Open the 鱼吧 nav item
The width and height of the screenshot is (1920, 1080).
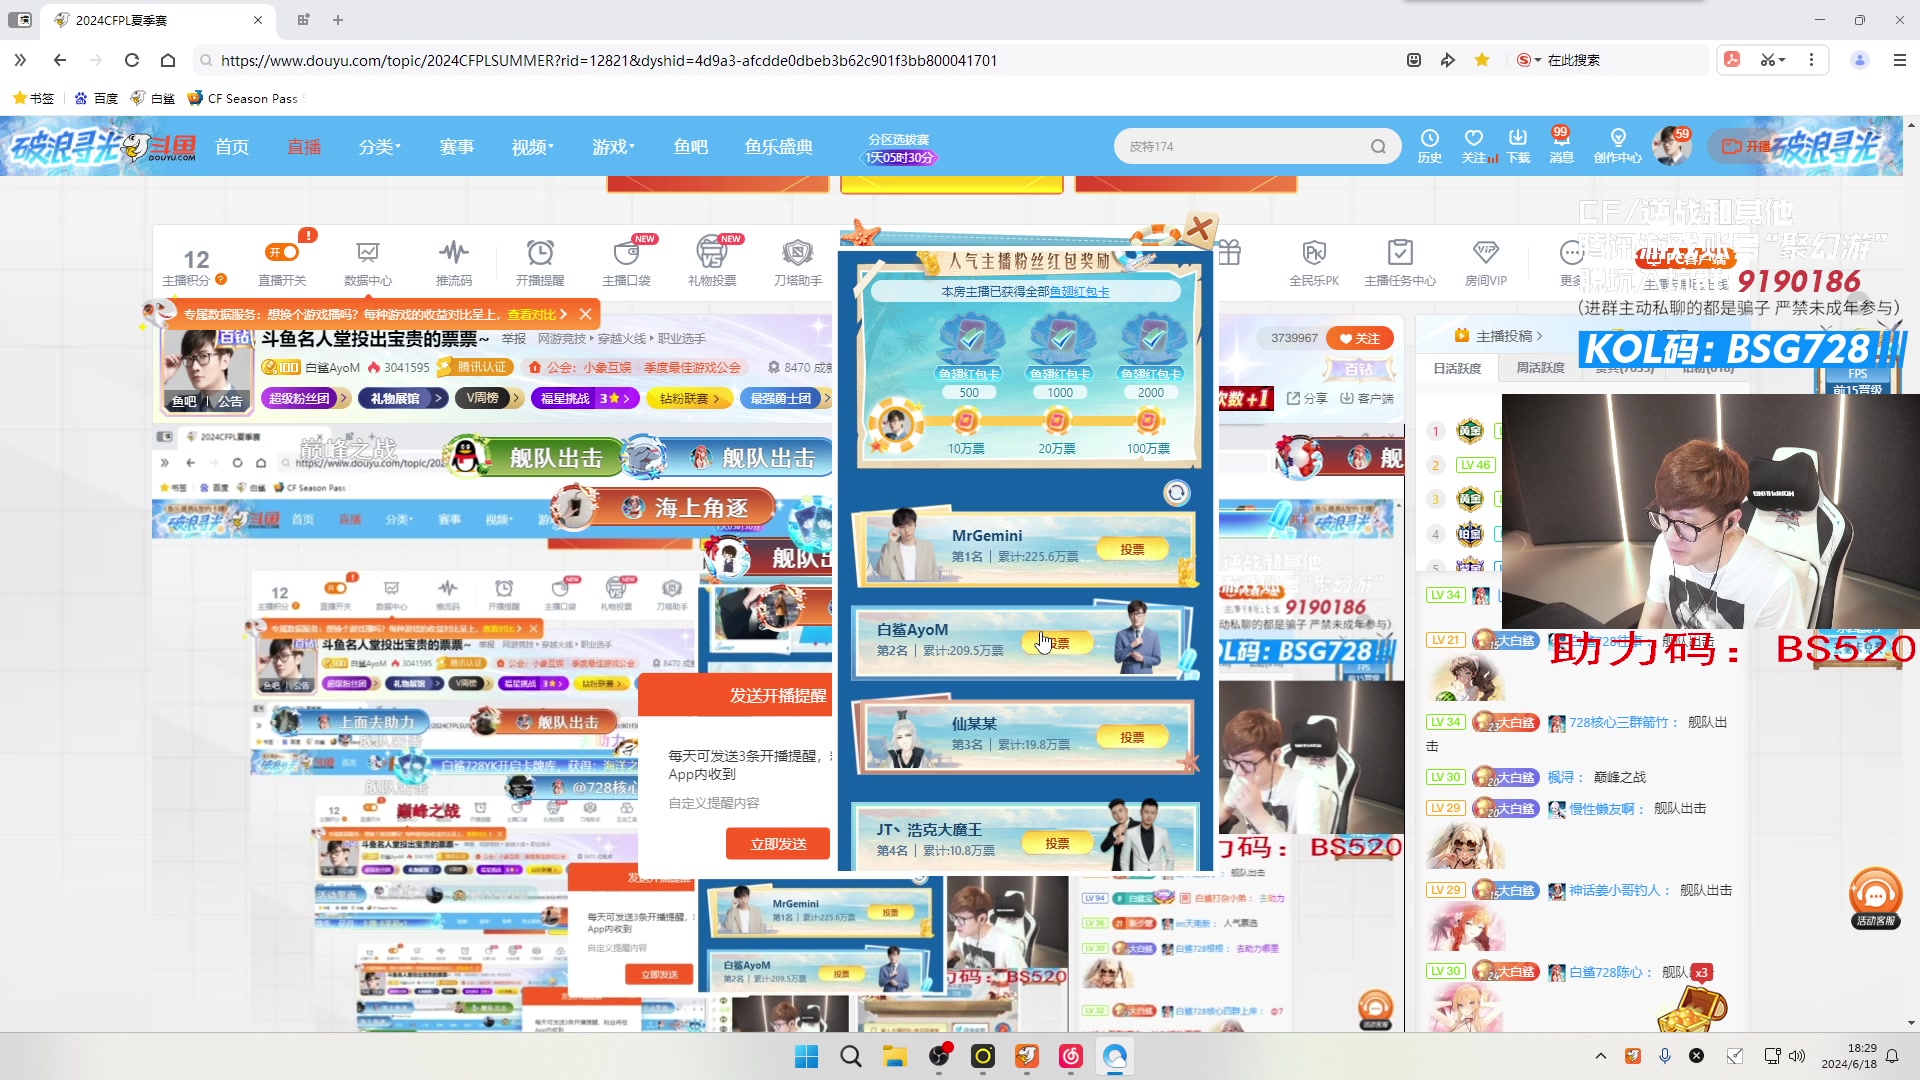tap(691, 147)
